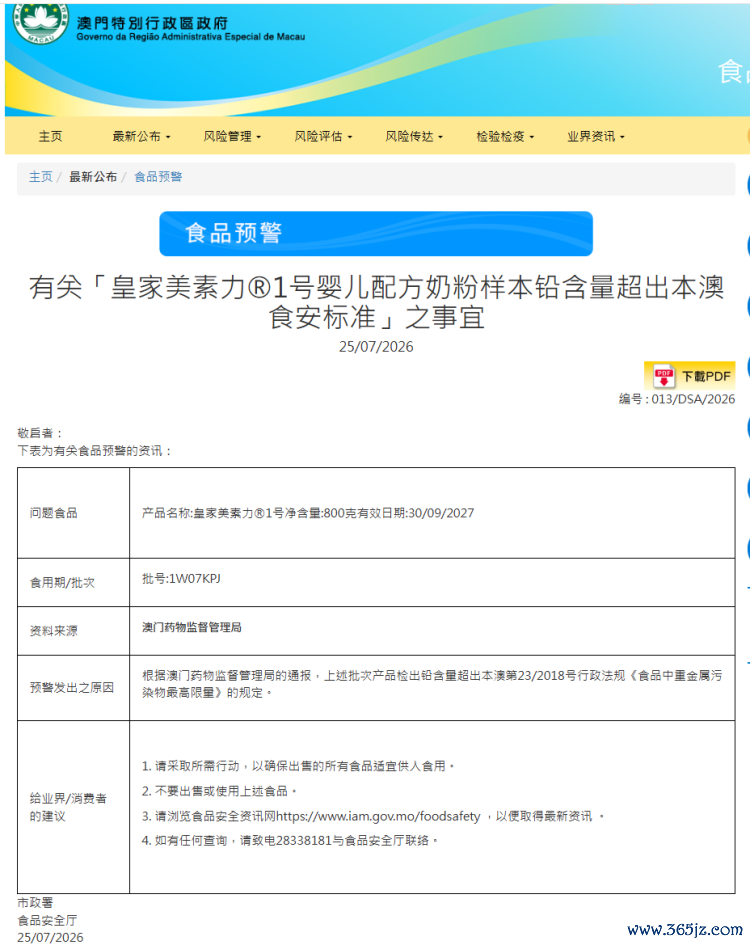This screenshot has width=750, height=945.
Task: Expand the 风险管理 dropdown menu
Action: click(x=232, y=136)
